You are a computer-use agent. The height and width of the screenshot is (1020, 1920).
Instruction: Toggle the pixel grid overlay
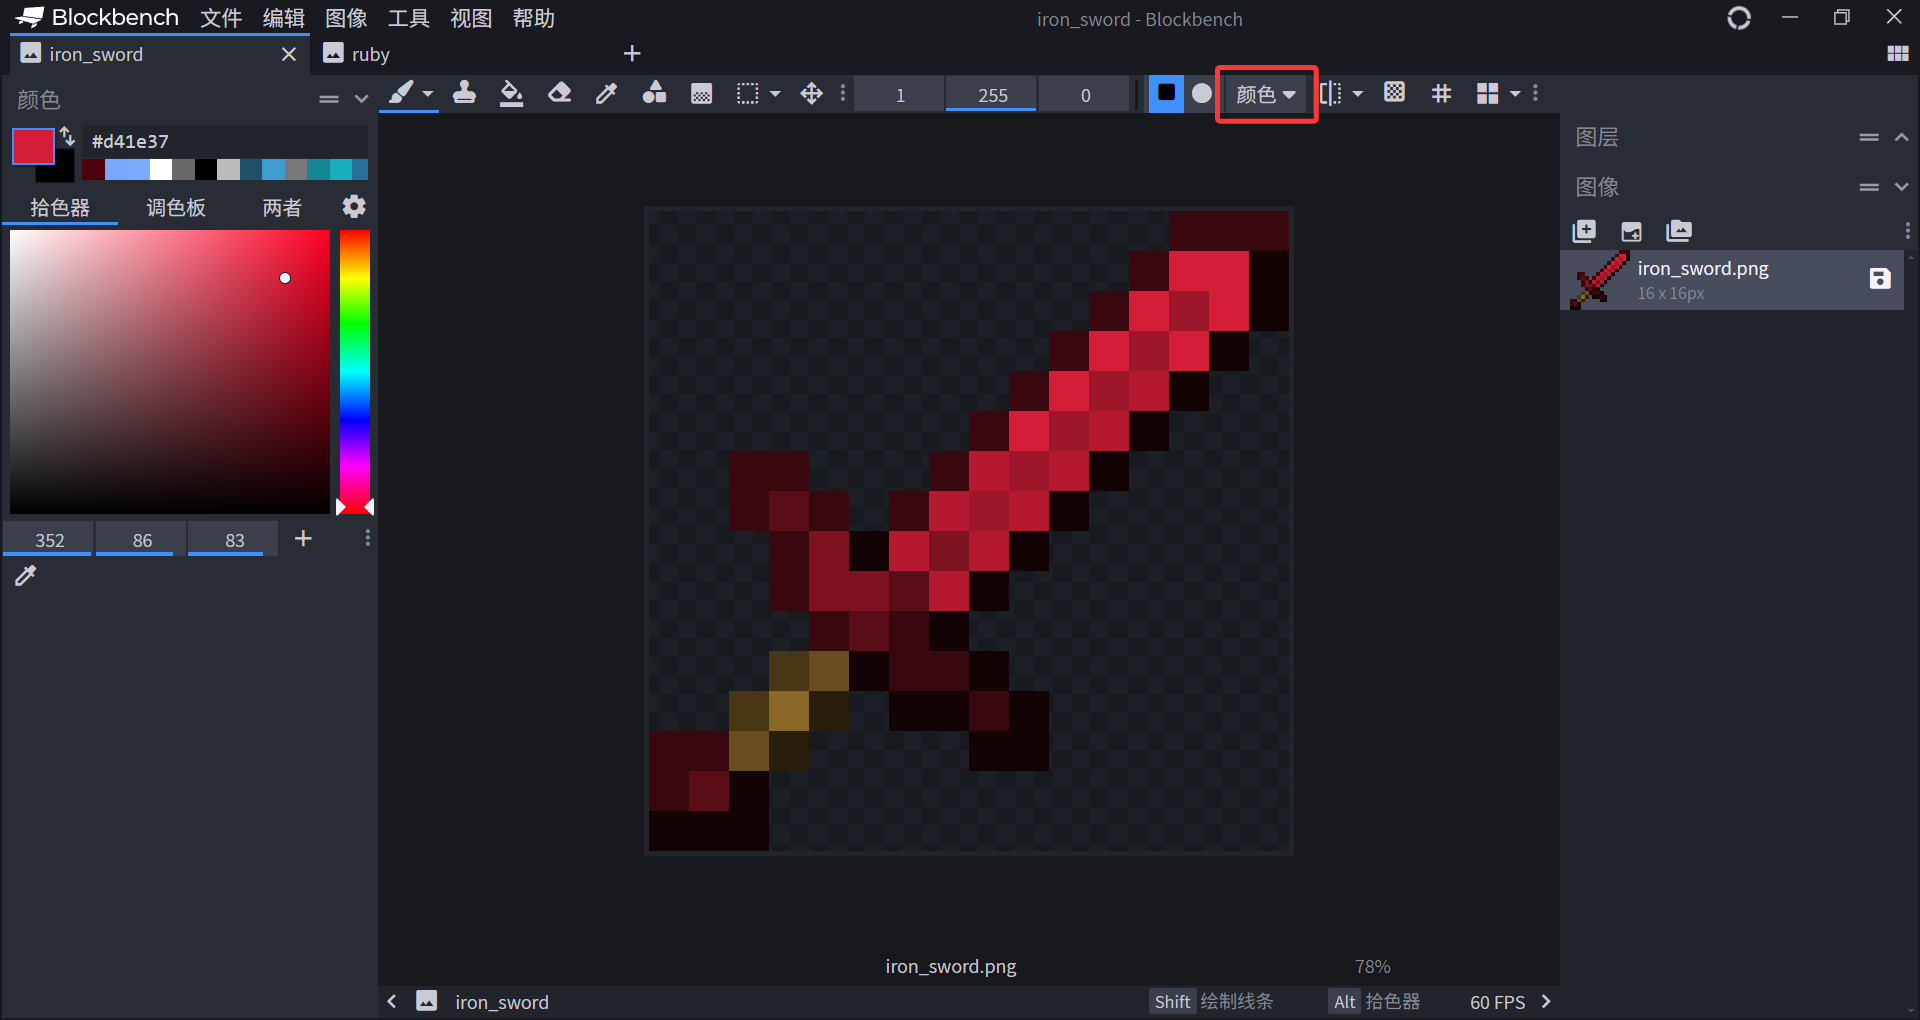(x=1440, y=93)
